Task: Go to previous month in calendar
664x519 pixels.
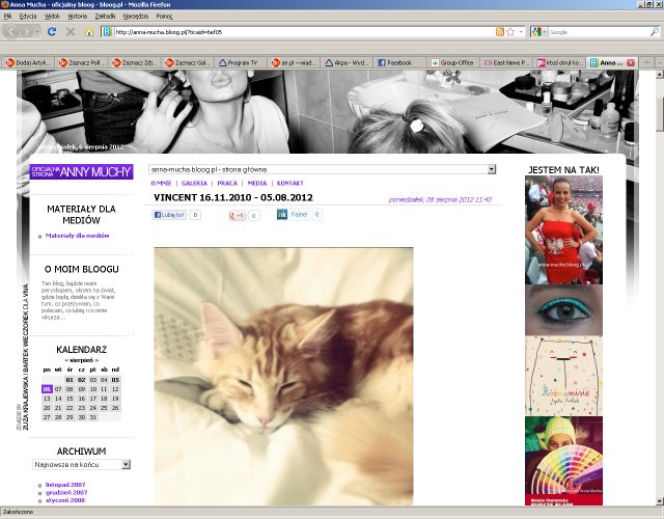Action: click(x=66, y=360)
